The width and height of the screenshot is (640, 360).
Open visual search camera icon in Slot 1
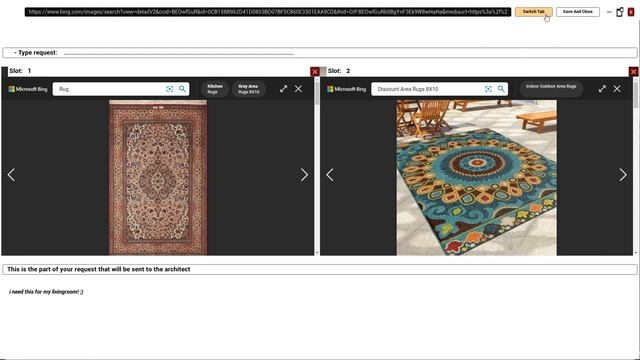[x=169, y=89]
